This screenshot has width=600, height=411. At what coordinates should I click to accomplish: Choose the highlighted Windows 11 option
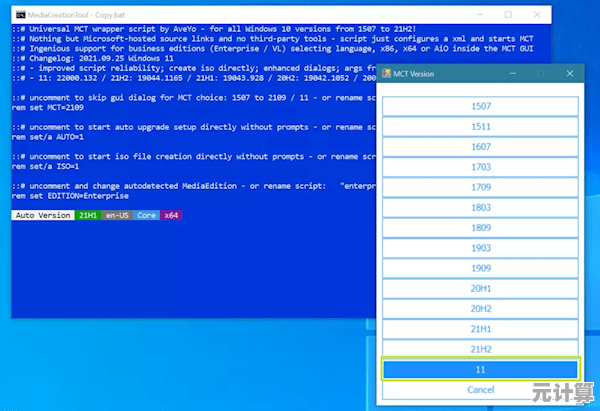pyautogui.click(x=480, y=369)
